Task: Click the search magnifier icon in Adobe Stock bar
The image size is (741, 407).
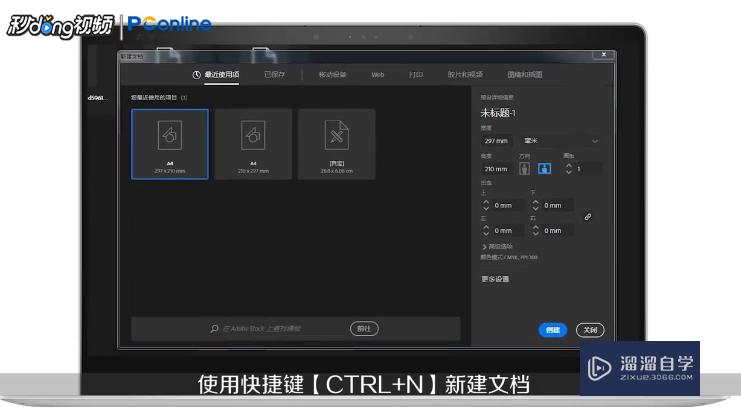Action: 214,329
